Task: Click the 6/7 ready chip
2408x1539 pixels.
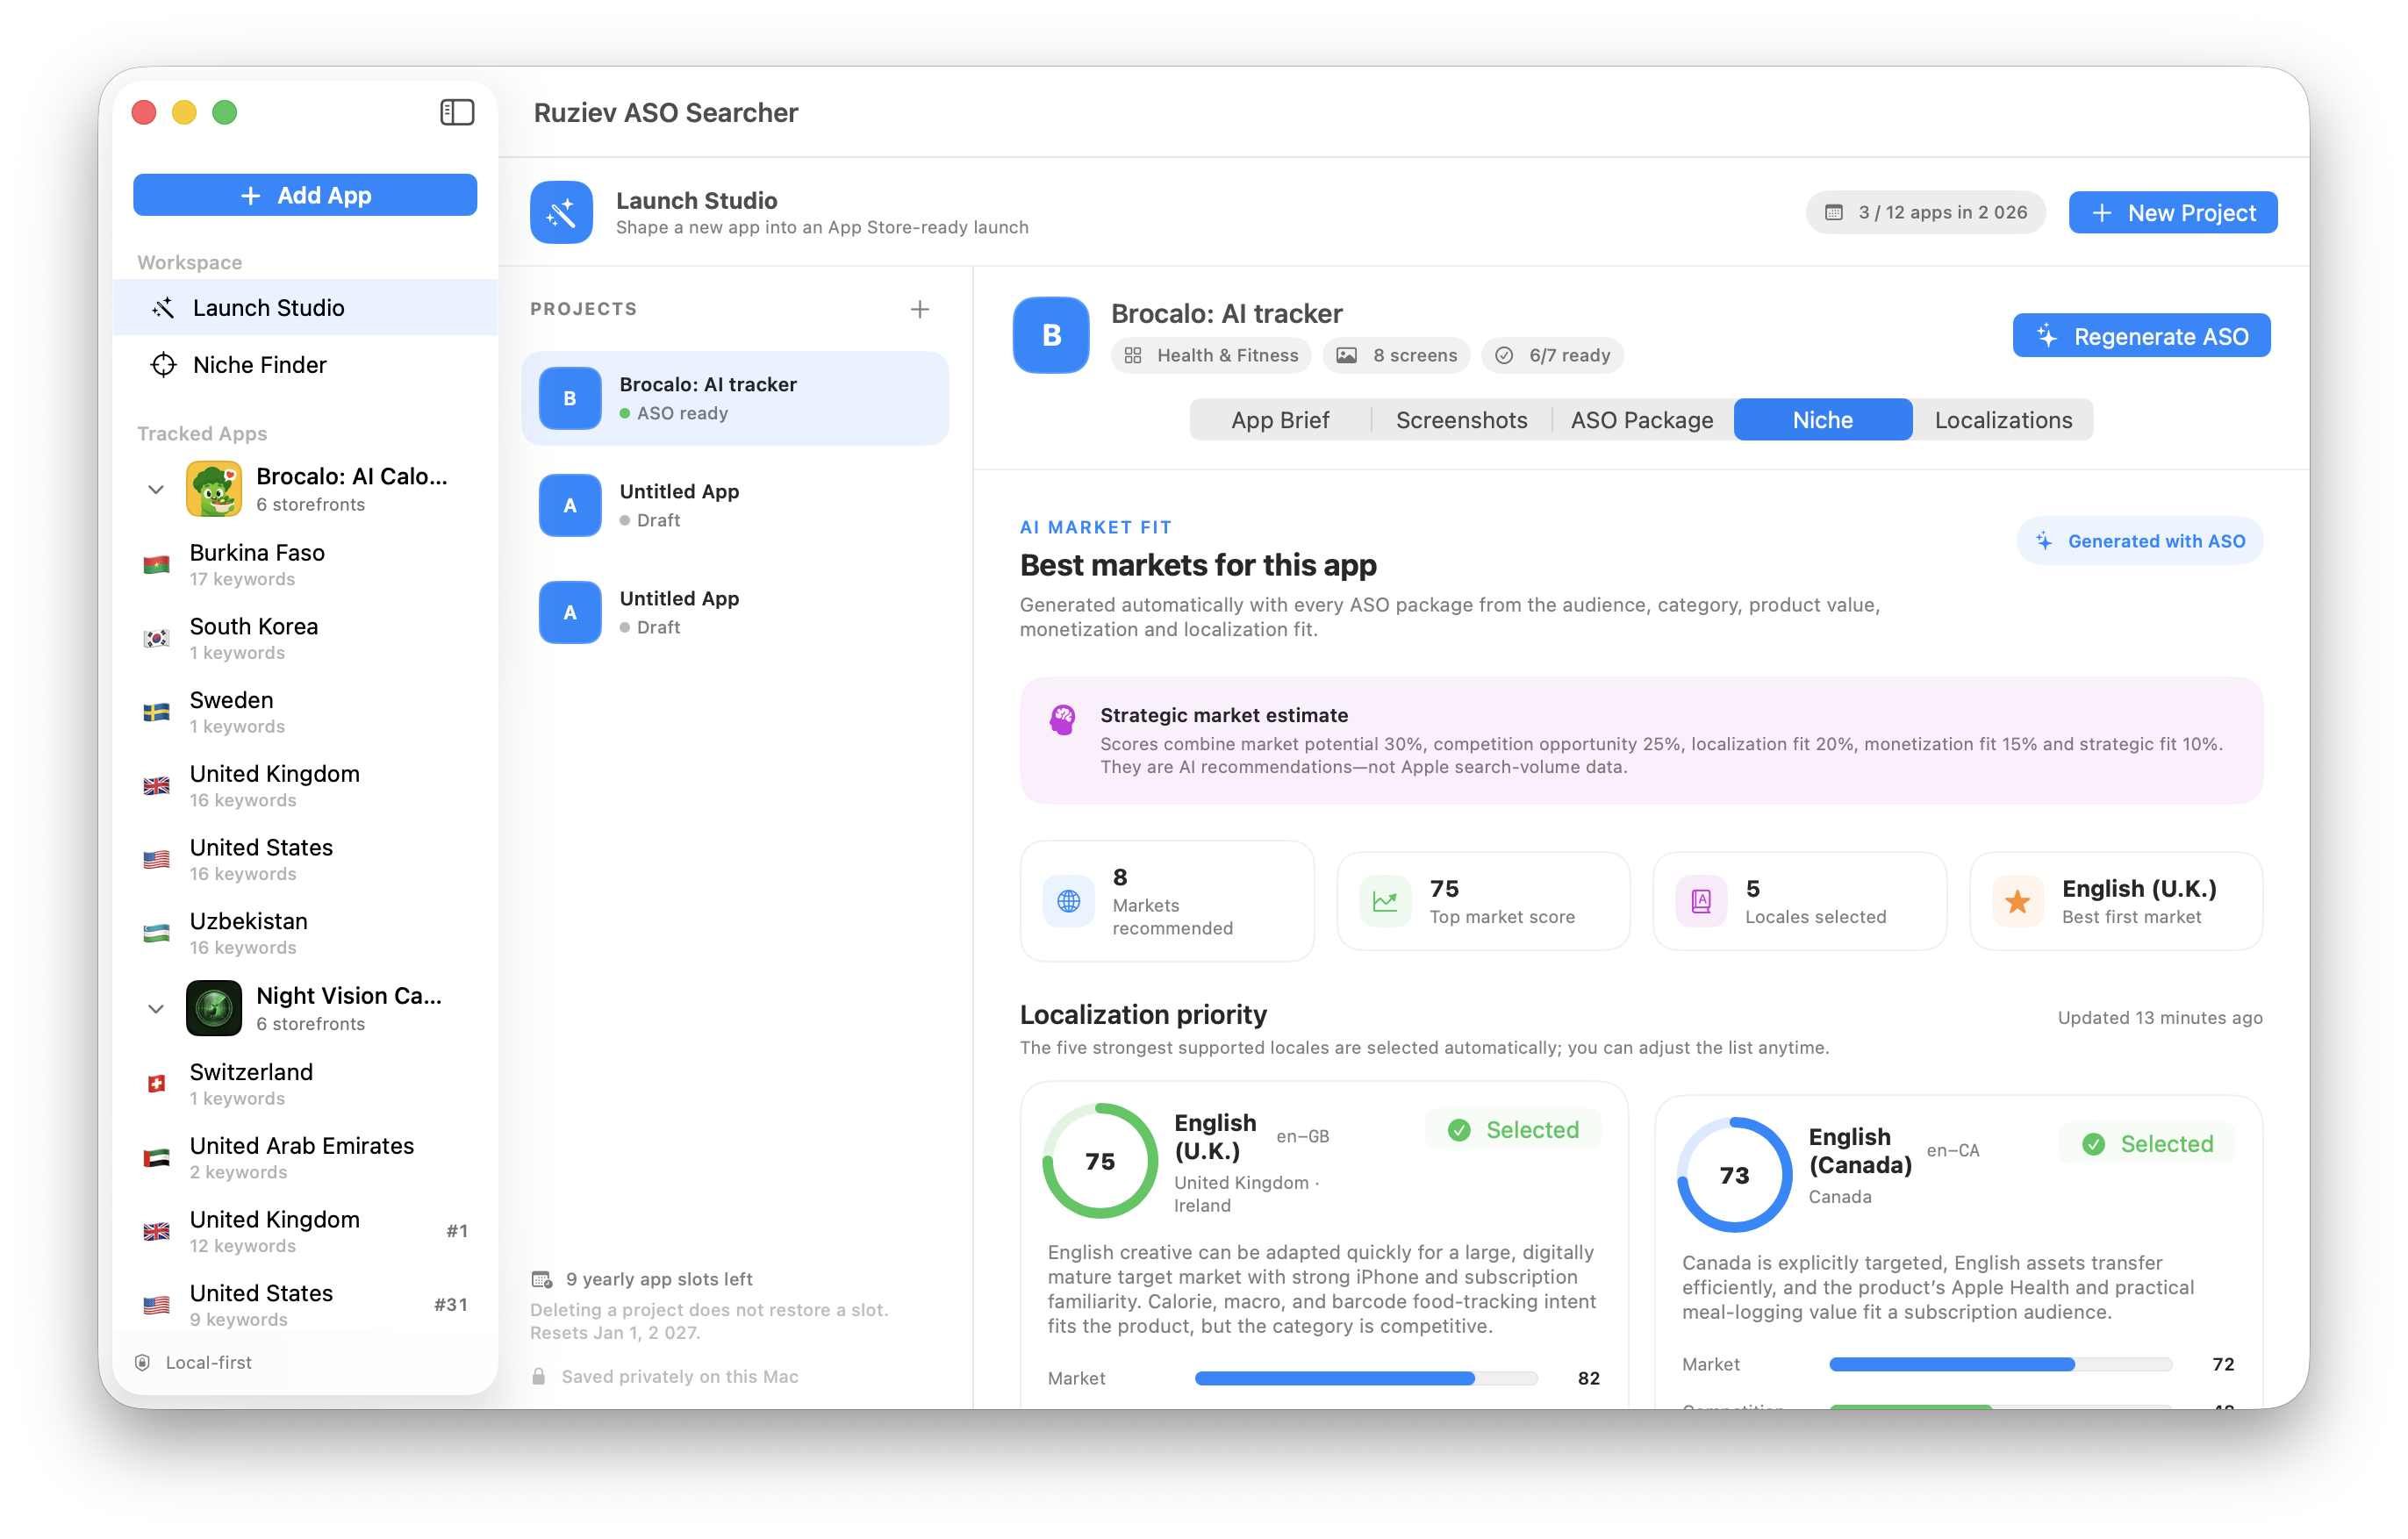Action: tap(1552, 355)
